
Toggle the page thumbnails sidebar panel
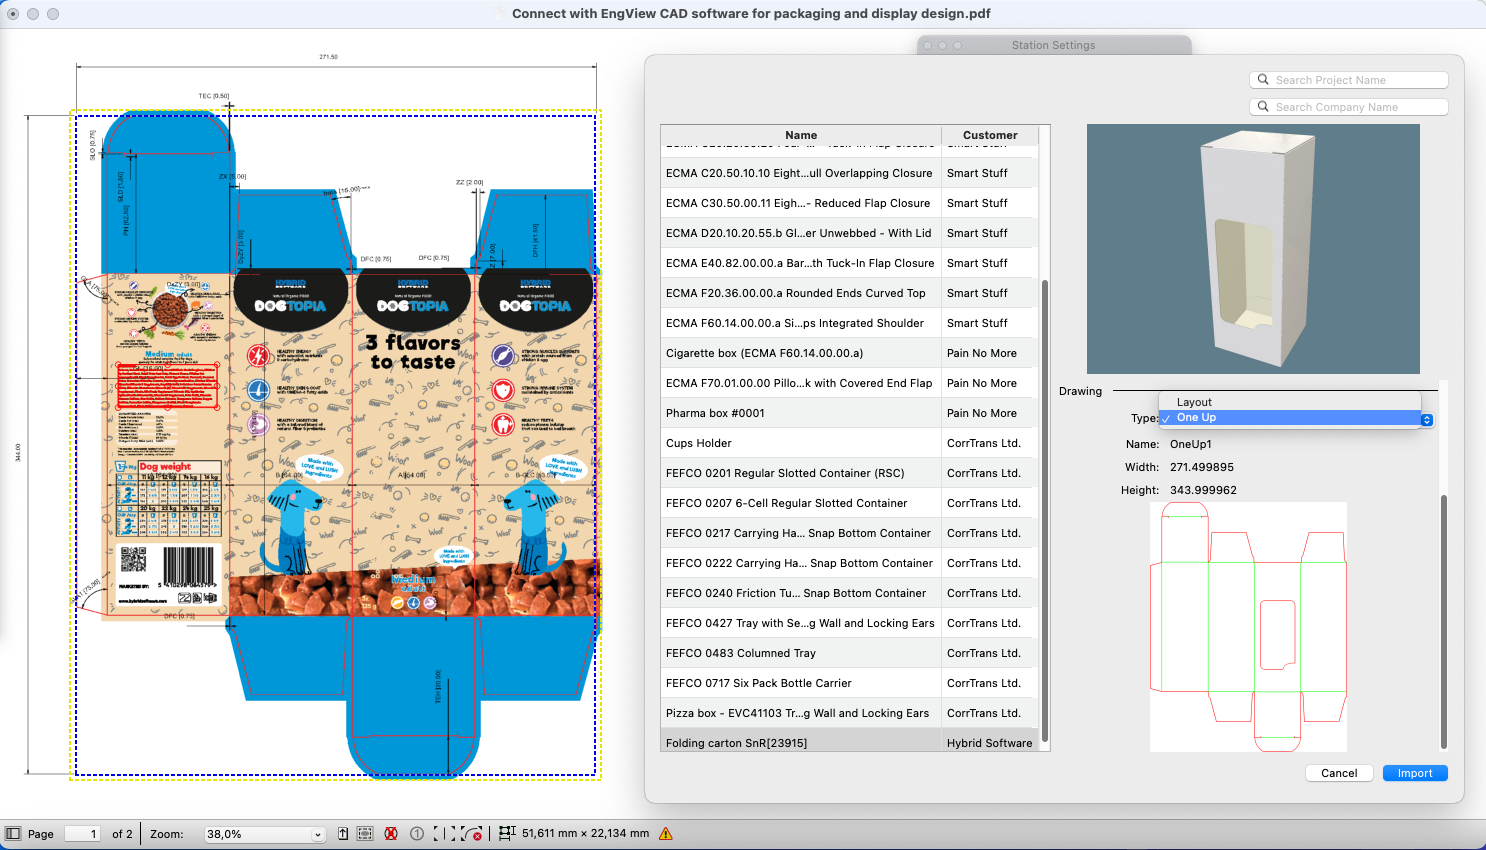click(x=14, y=833)
